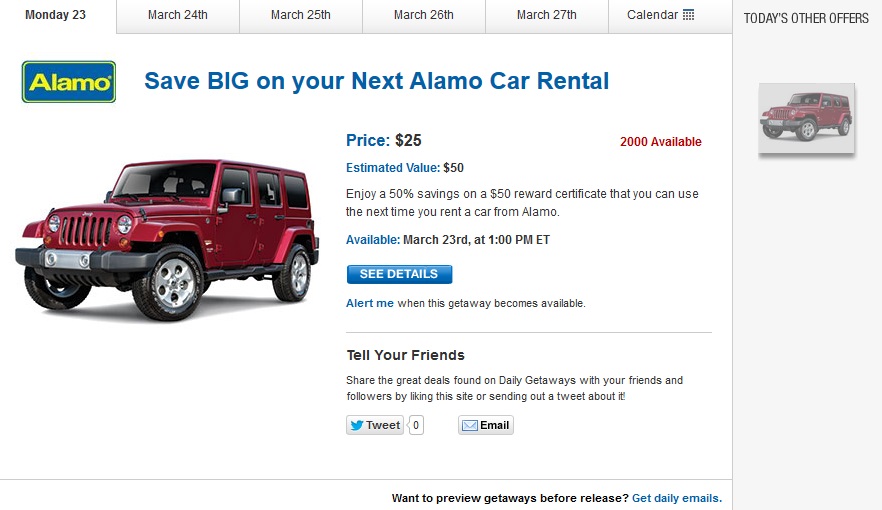Switch to the March 24th tab
The width and height of the screenshot is (882, 510).
[x=178, y=15]
